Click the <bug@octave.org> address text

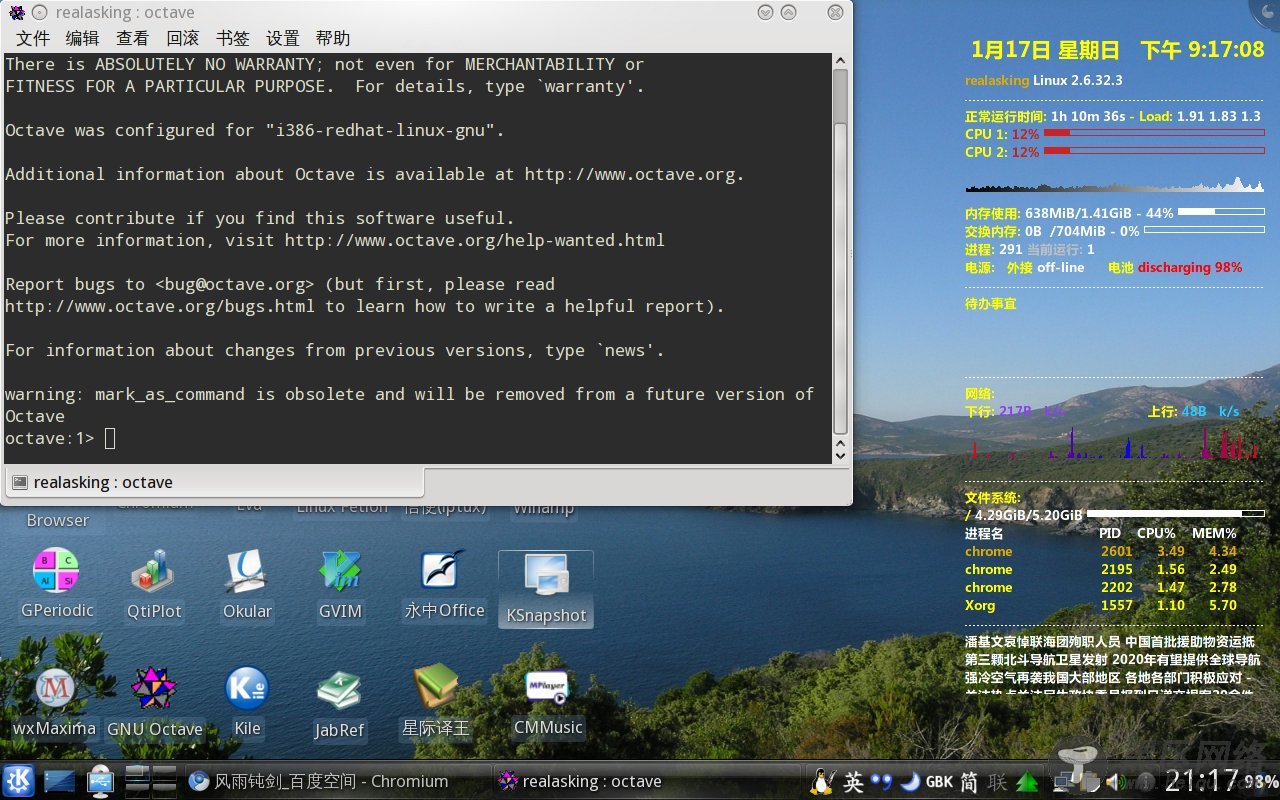pos(235,284)
